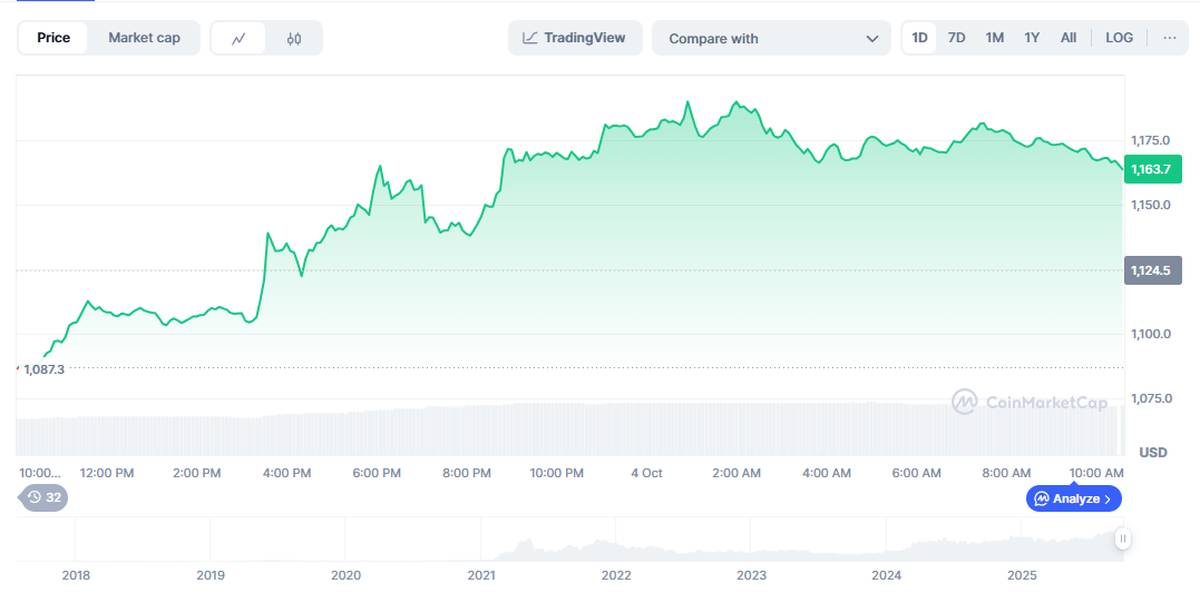The width and height of the screenshot is (1200, 603).
Task: Click the 4:00 PM time axis label
Action: (287, 472)
